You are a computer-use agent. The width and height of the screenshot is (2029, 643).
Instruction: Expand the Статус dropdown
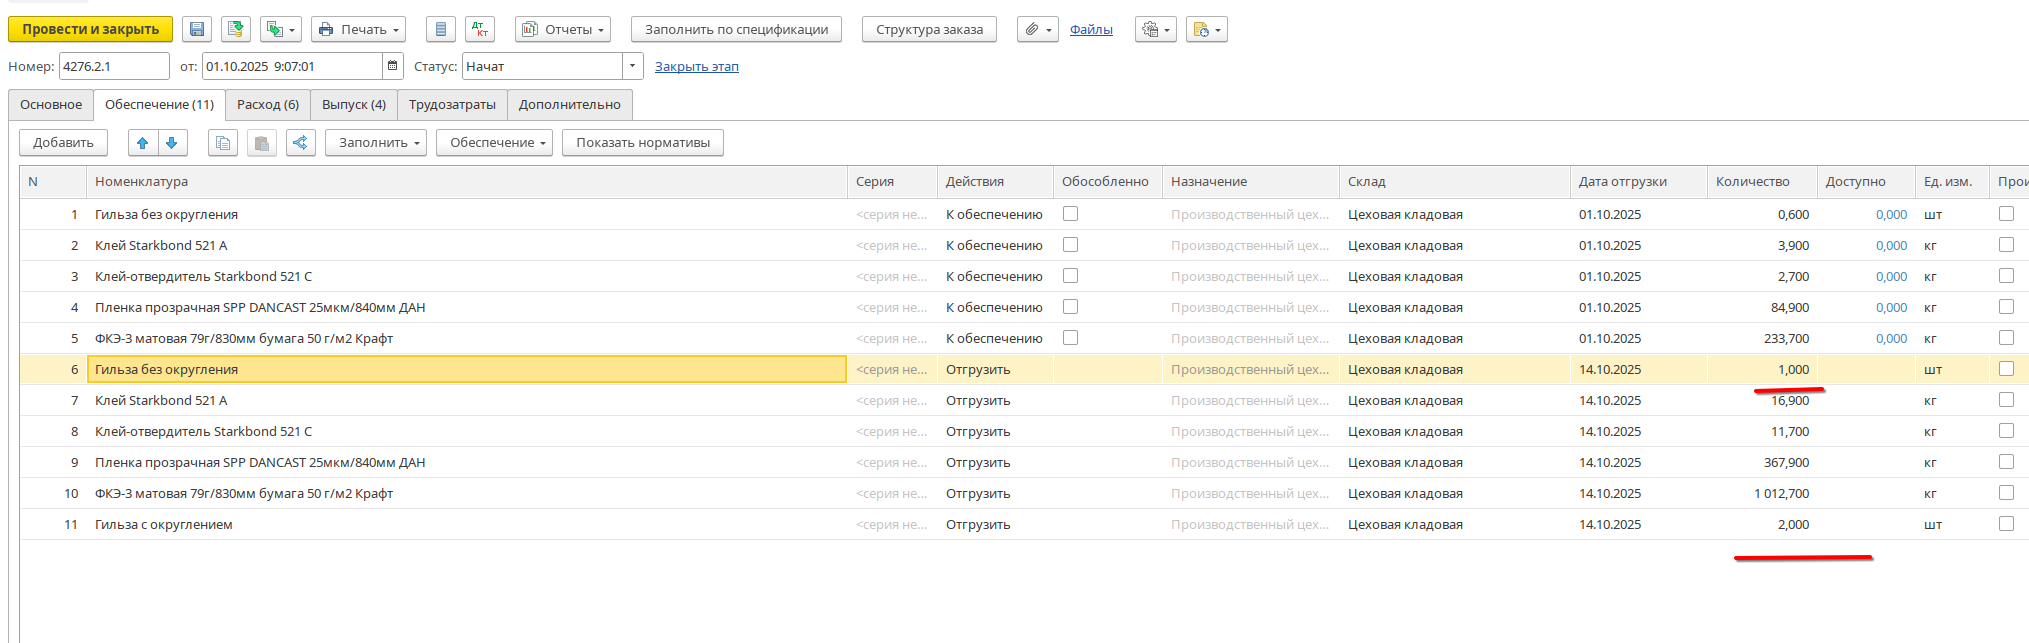click(x=632, y=66)
